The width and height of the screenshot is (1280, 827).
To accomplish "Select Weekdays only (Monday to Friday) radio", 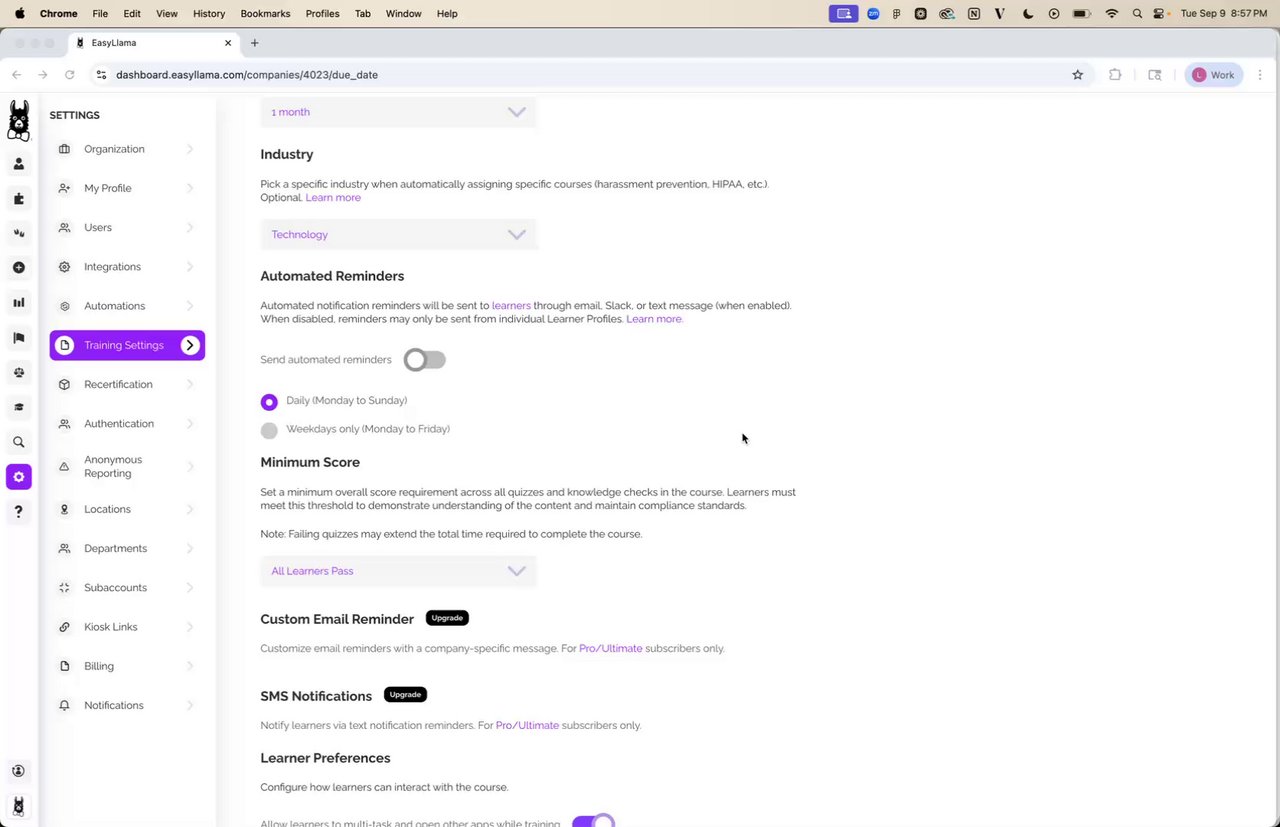I will (269, 431).
